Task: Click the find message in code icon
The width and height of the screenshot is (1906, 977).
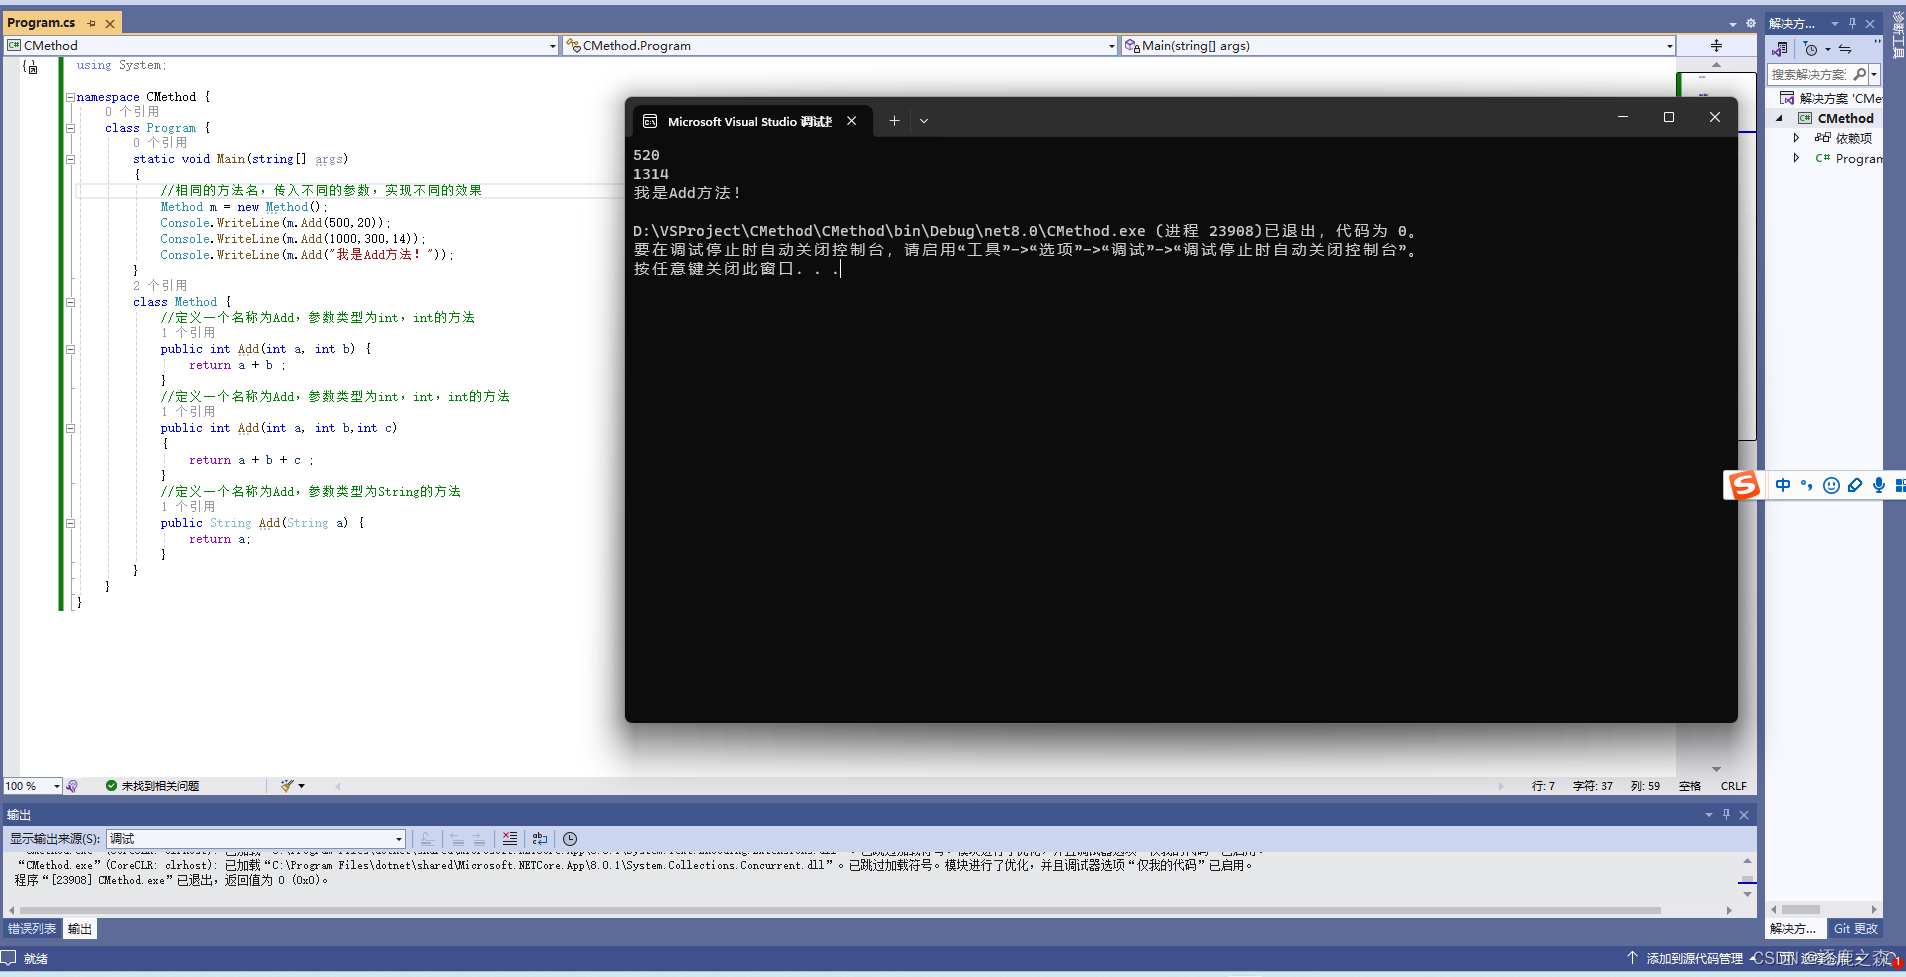Action: click(x=427, y=839)
